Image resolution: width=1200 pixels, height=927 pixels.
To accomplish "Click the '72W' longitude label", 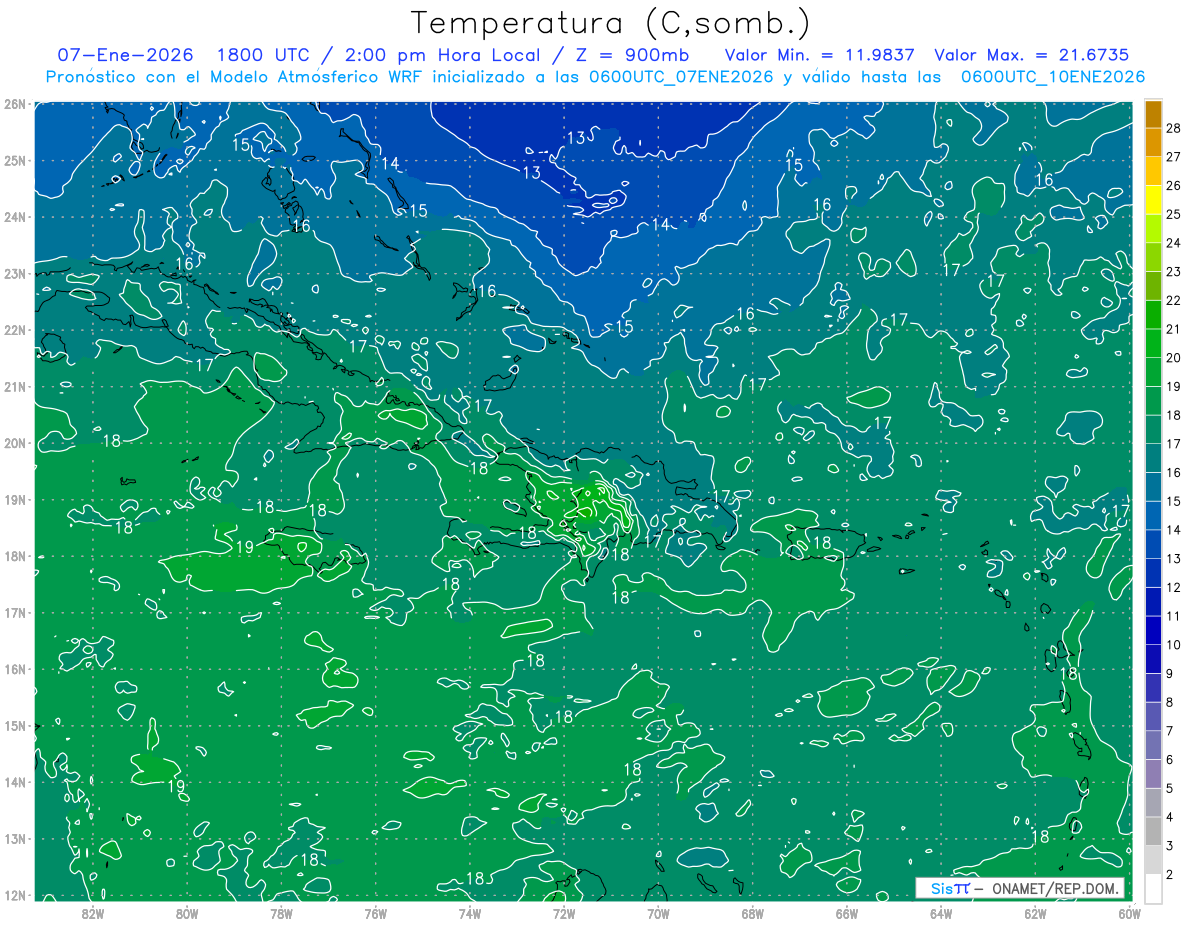I will click(563, 912).
